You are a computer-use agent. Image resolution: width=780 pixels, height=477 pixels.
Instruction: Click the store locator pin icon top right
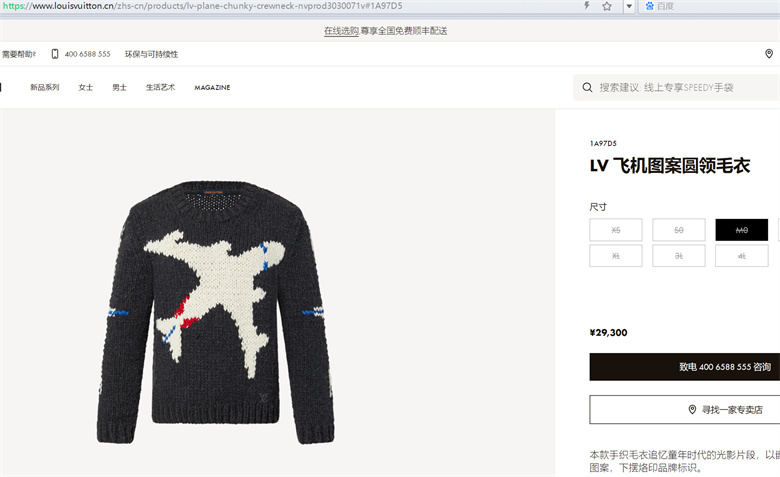[769, 54]
